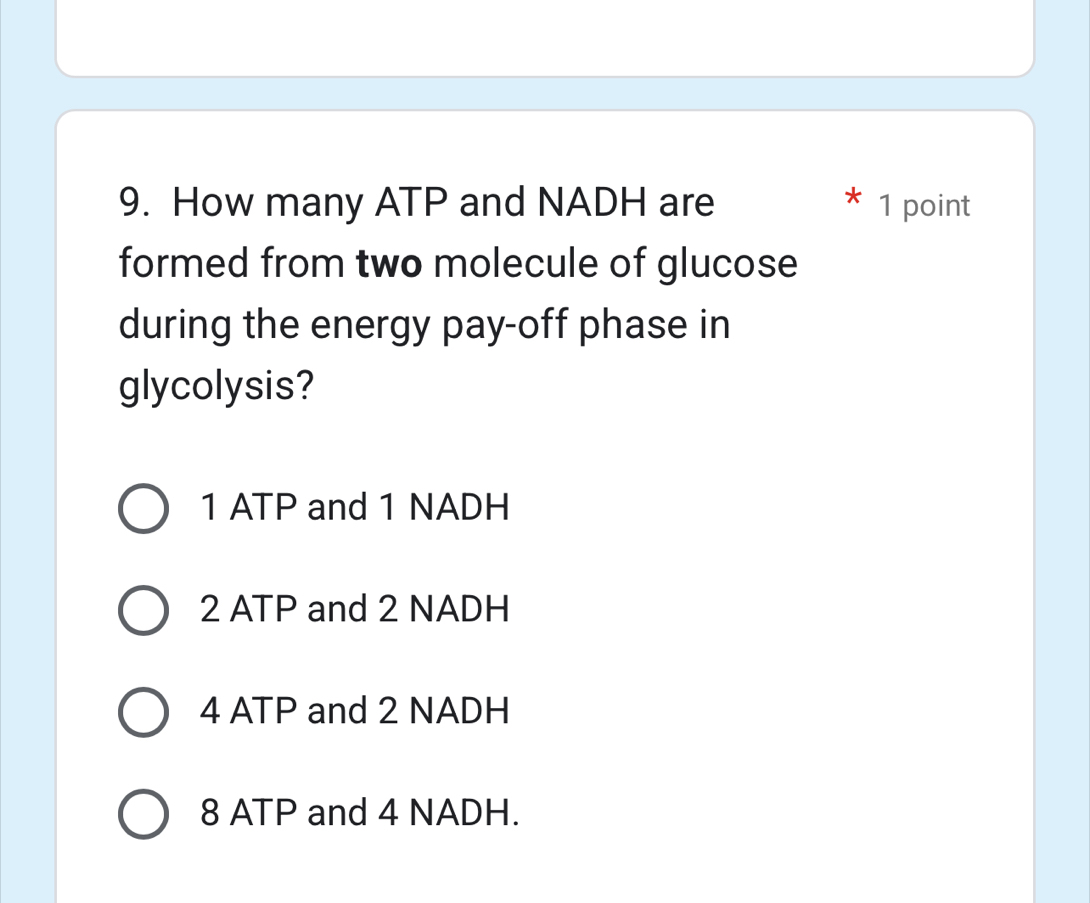Click the bolded word "two" in the question
This screenshot has height=903, width=1090.
(386, 264)
